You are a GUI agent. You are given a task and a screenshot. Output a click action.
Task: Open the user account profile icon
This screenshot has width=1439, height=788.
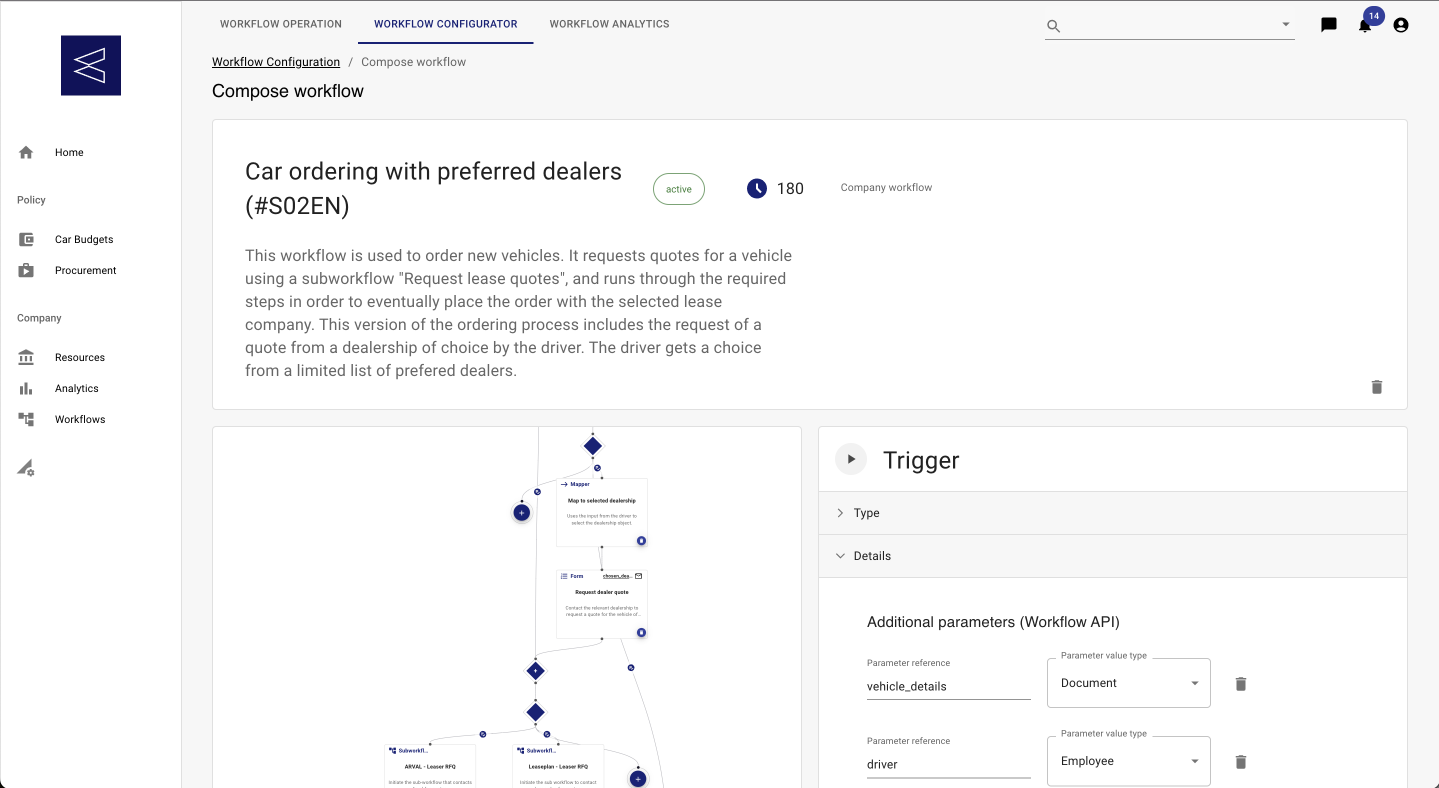pyautogui.click(x=1401, y=25)
